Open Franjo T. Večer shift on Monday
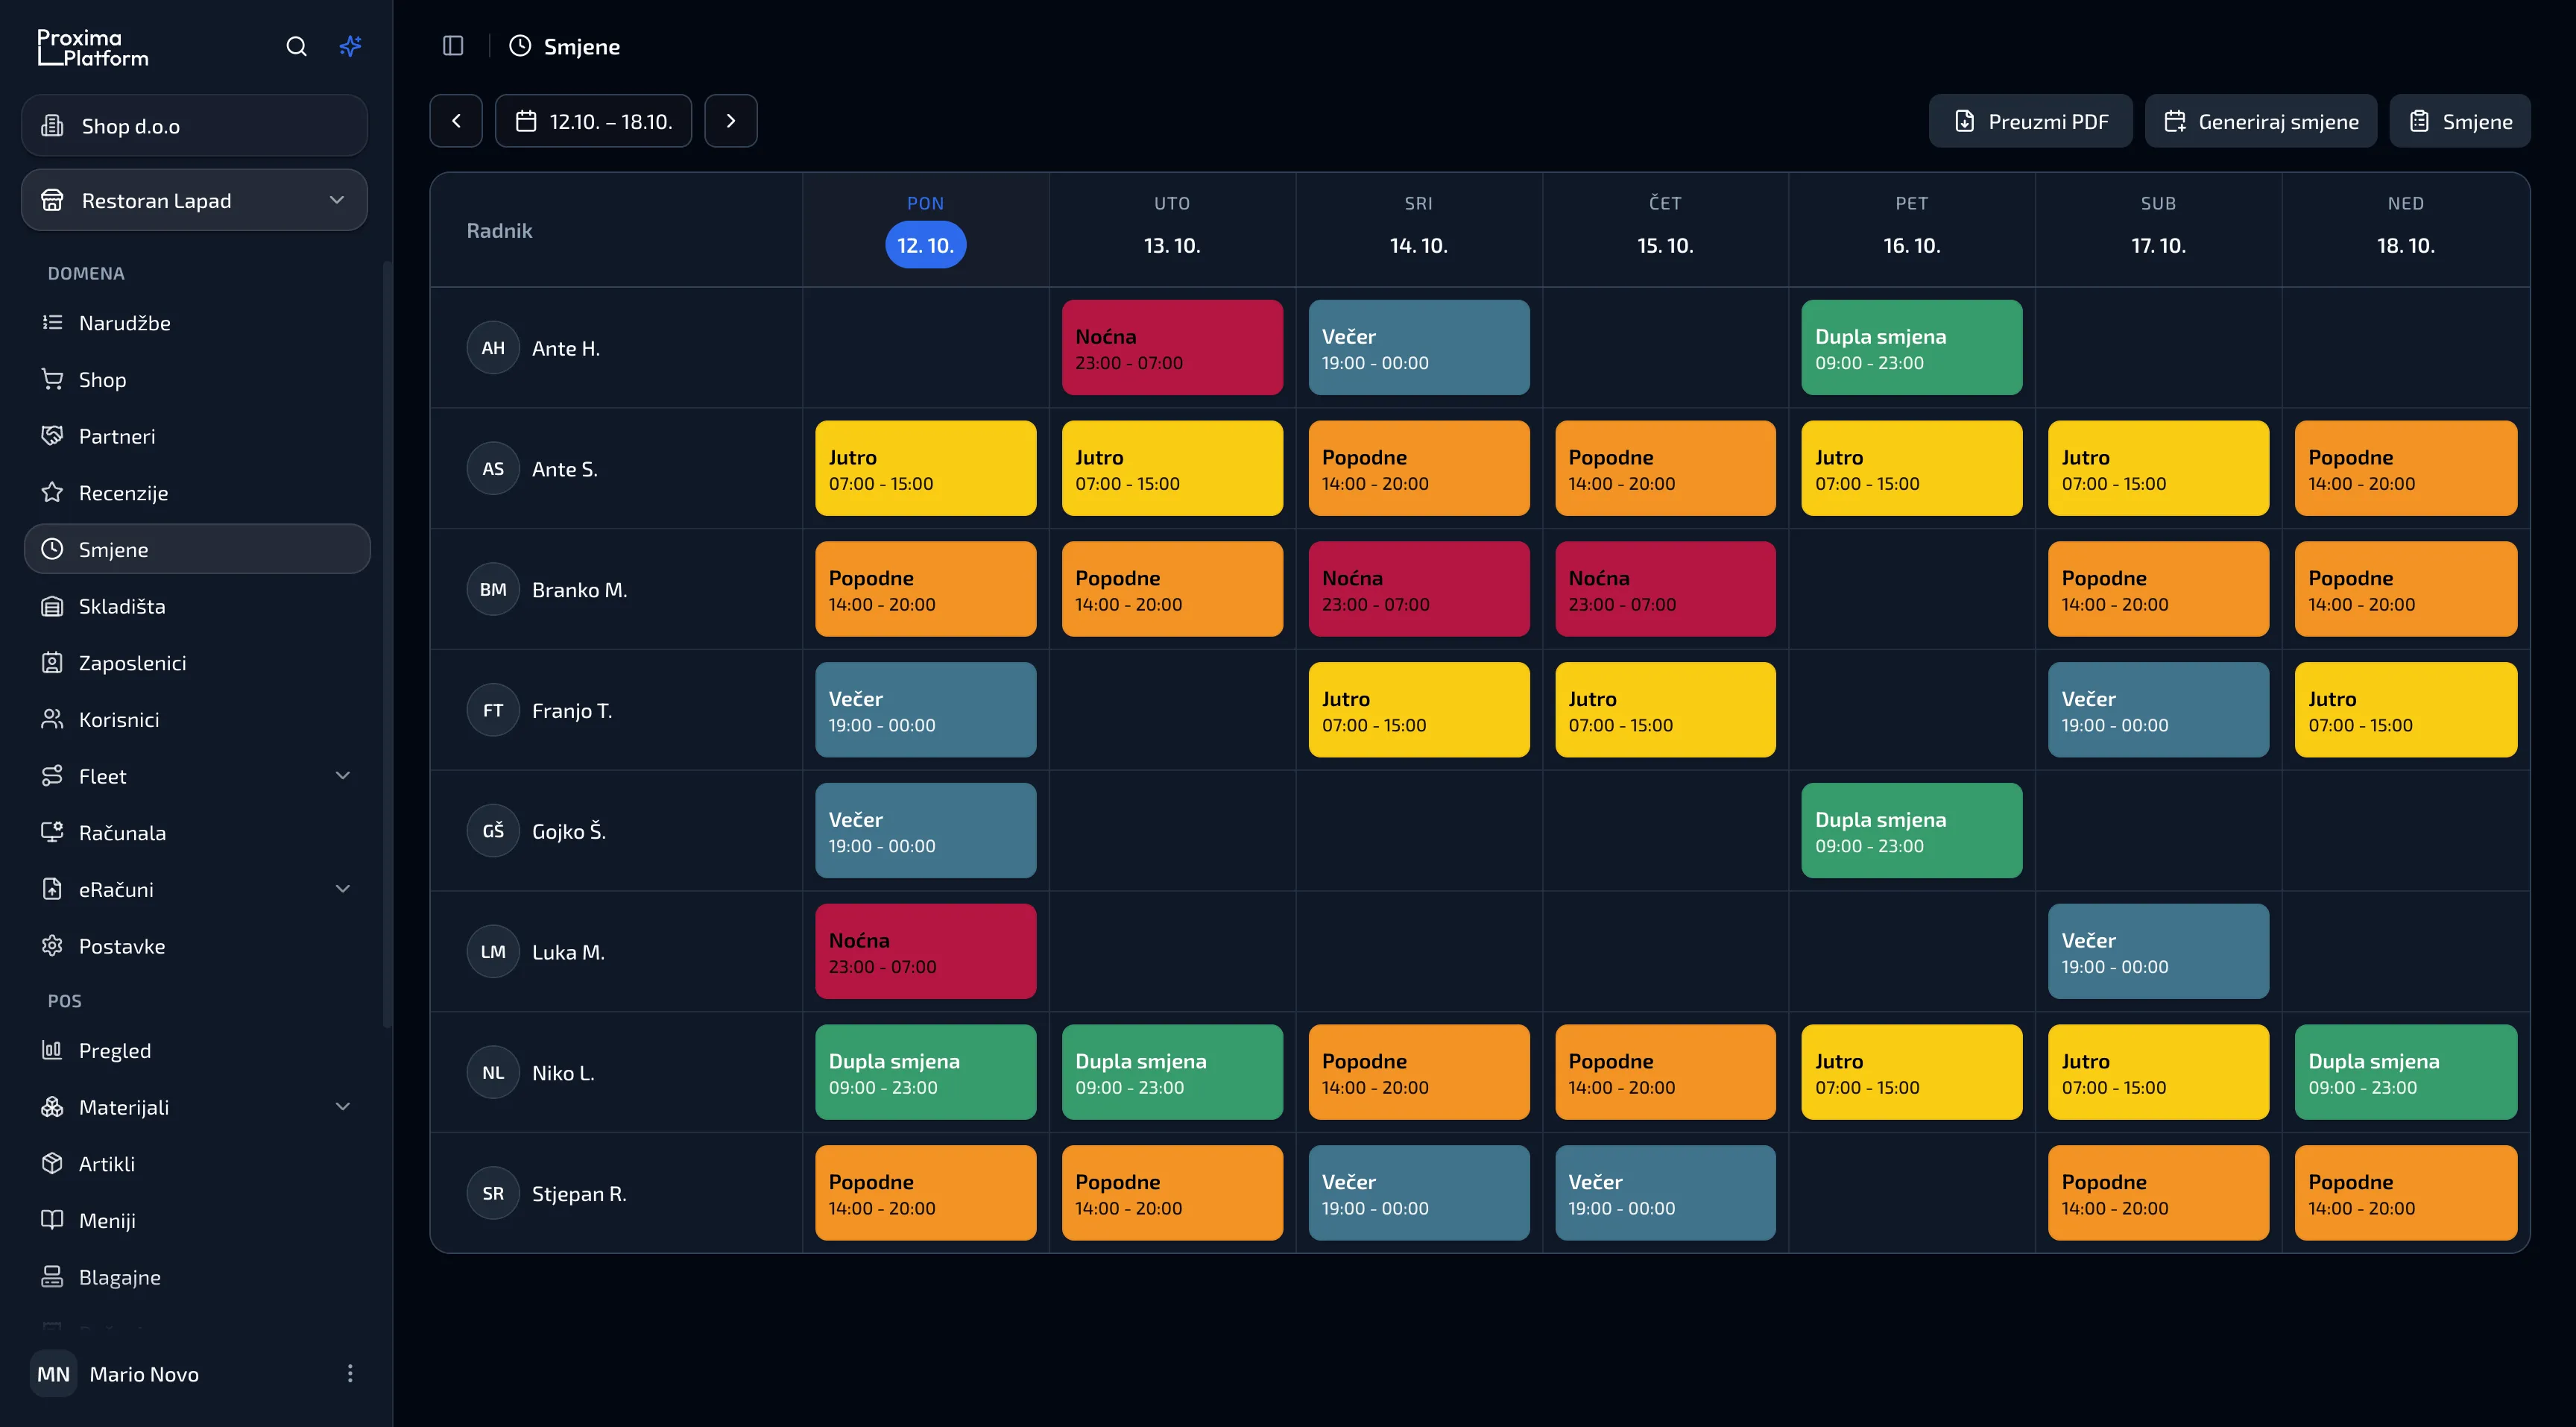The width and height of the screenshot is (2576, 1427). (x=925, y=710)
